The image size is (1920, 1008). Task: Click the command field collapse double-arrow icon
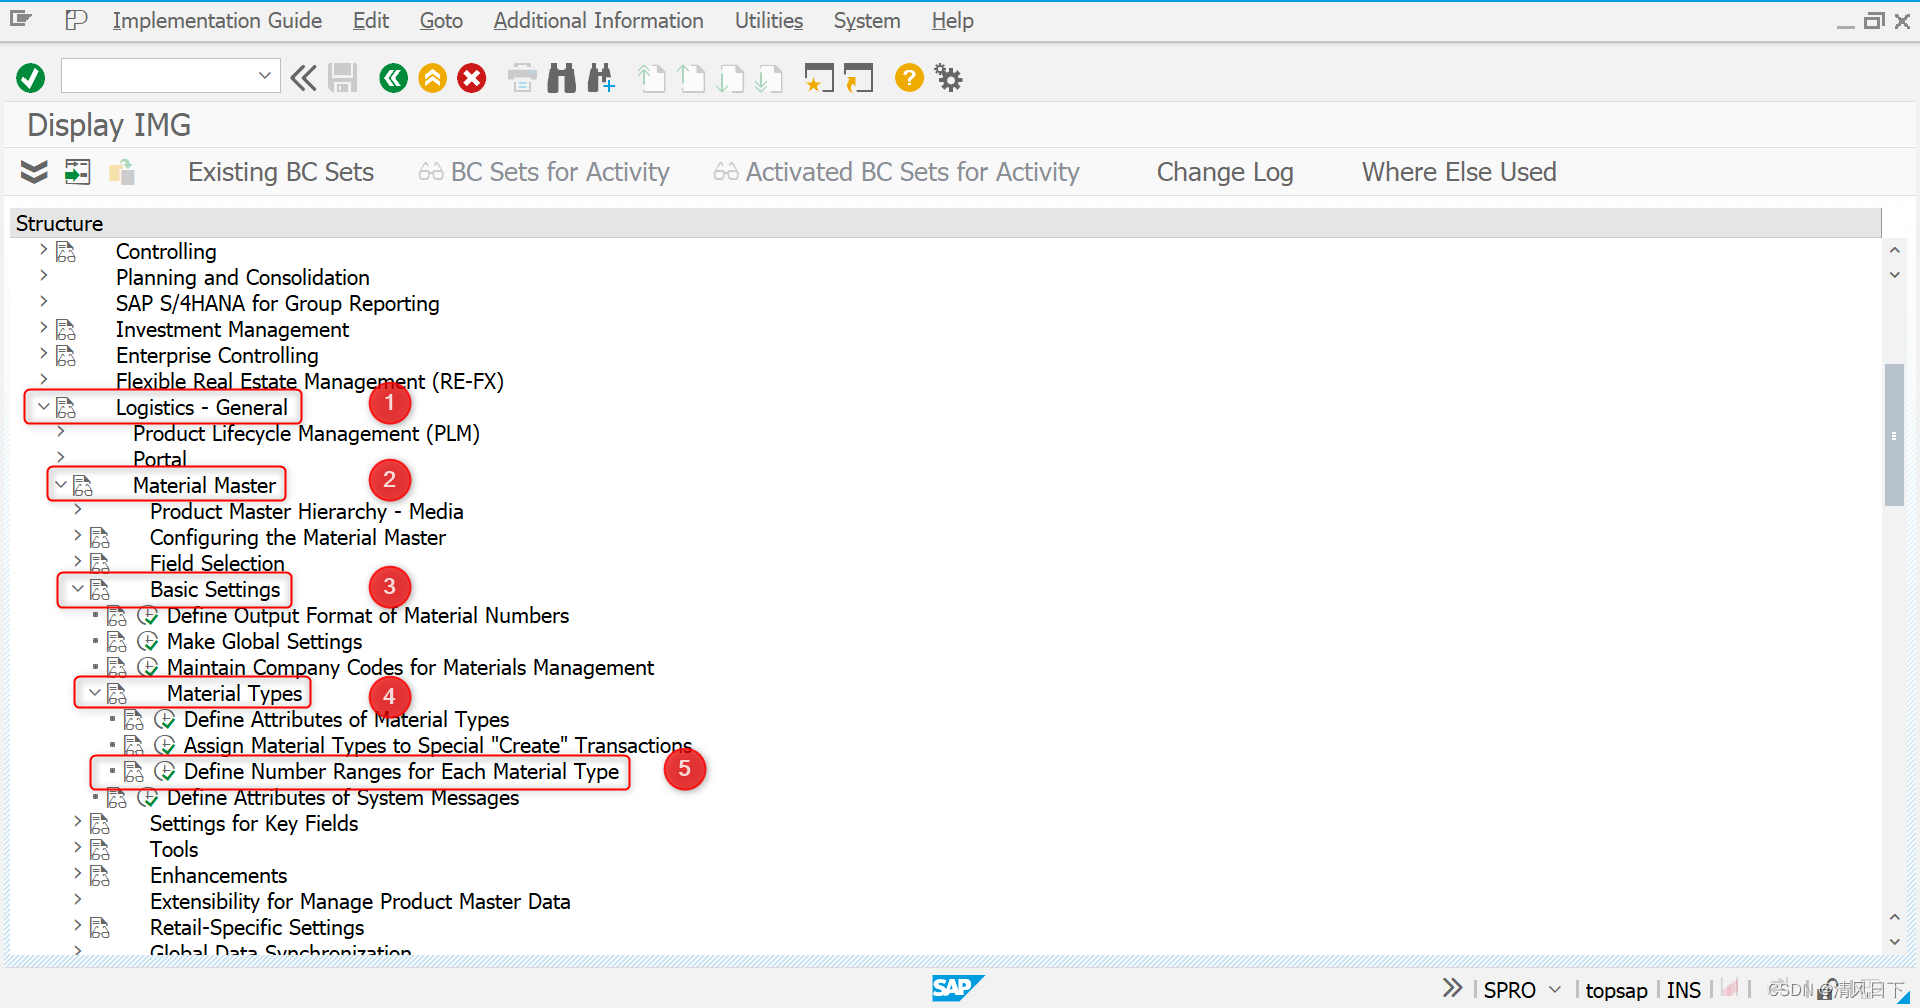pyautogui.click(x=303, y=78)
